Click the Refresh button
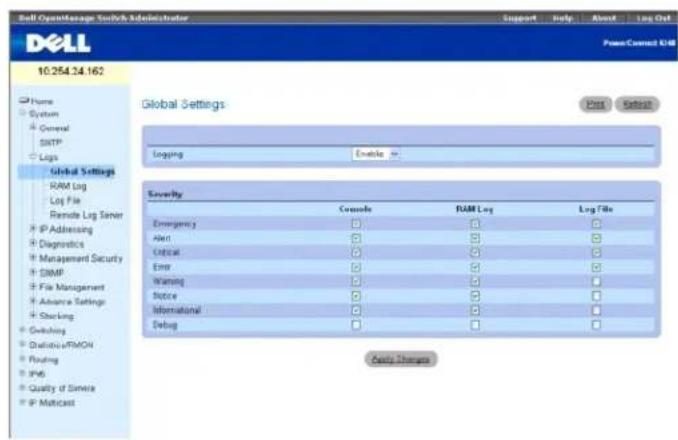678x440 pixels. click(x=637, y=104)
